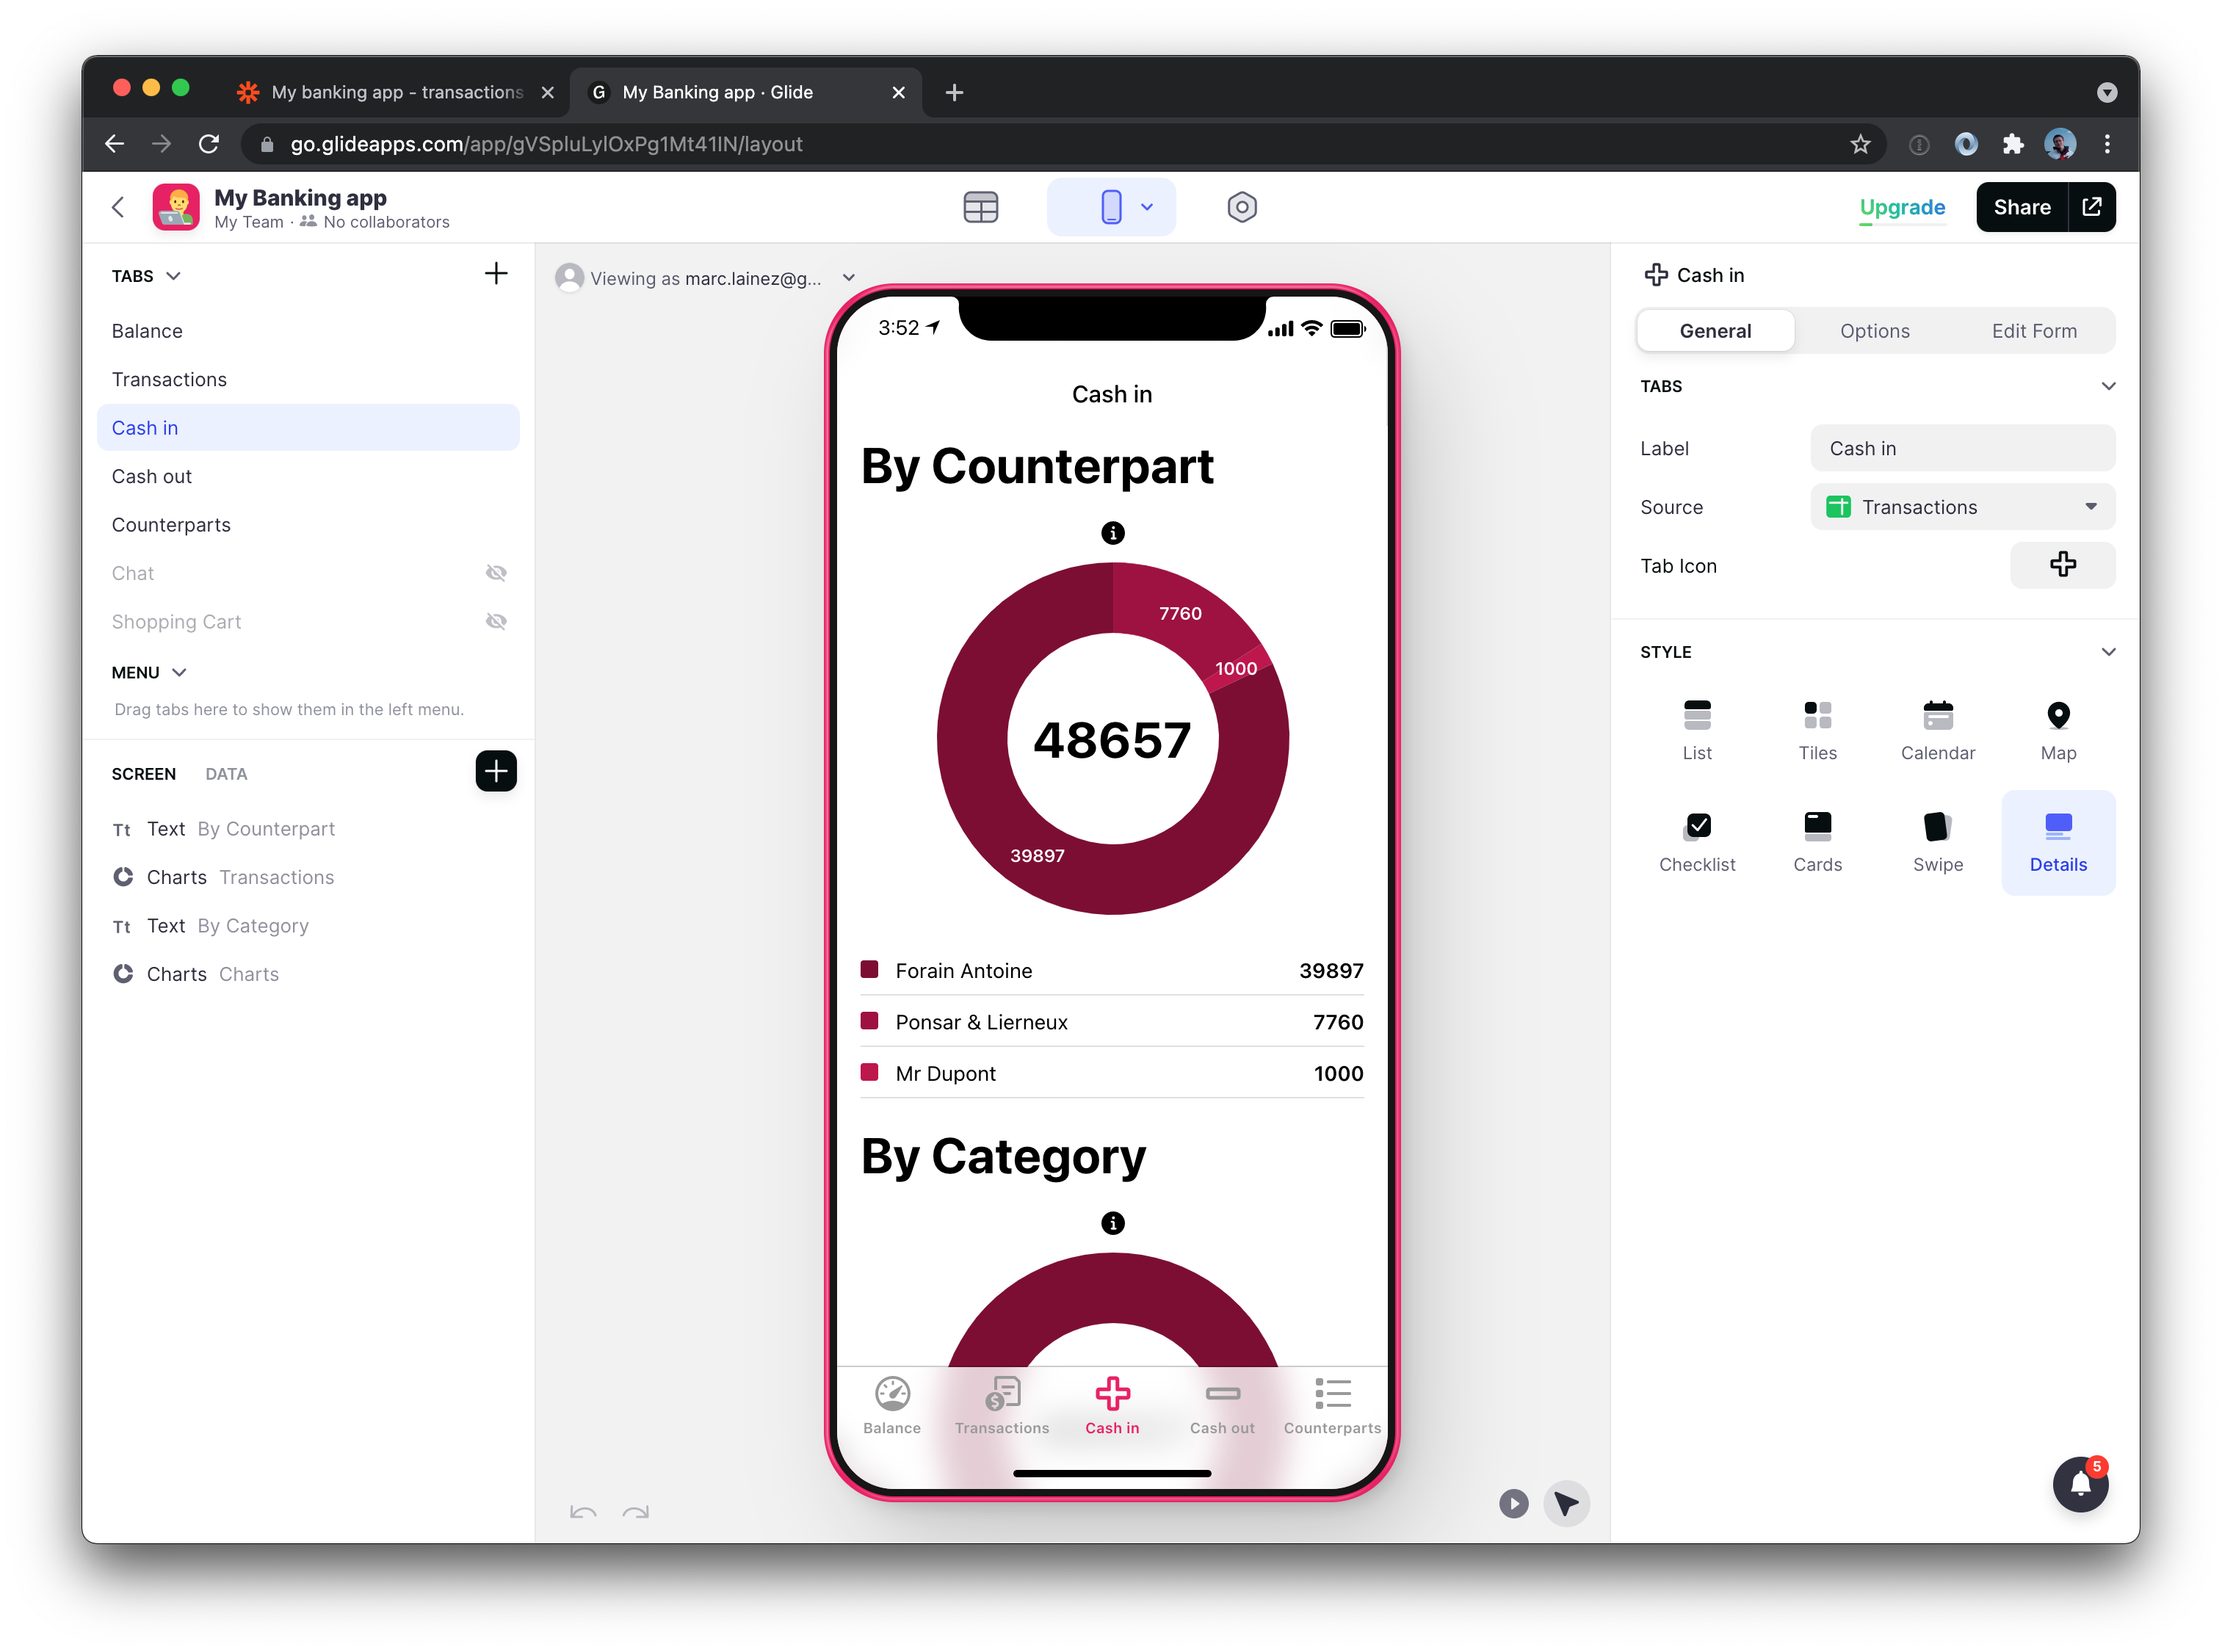Select the Swipe style layout
The image size is (2222, 1652).
tap(1938, 840)
